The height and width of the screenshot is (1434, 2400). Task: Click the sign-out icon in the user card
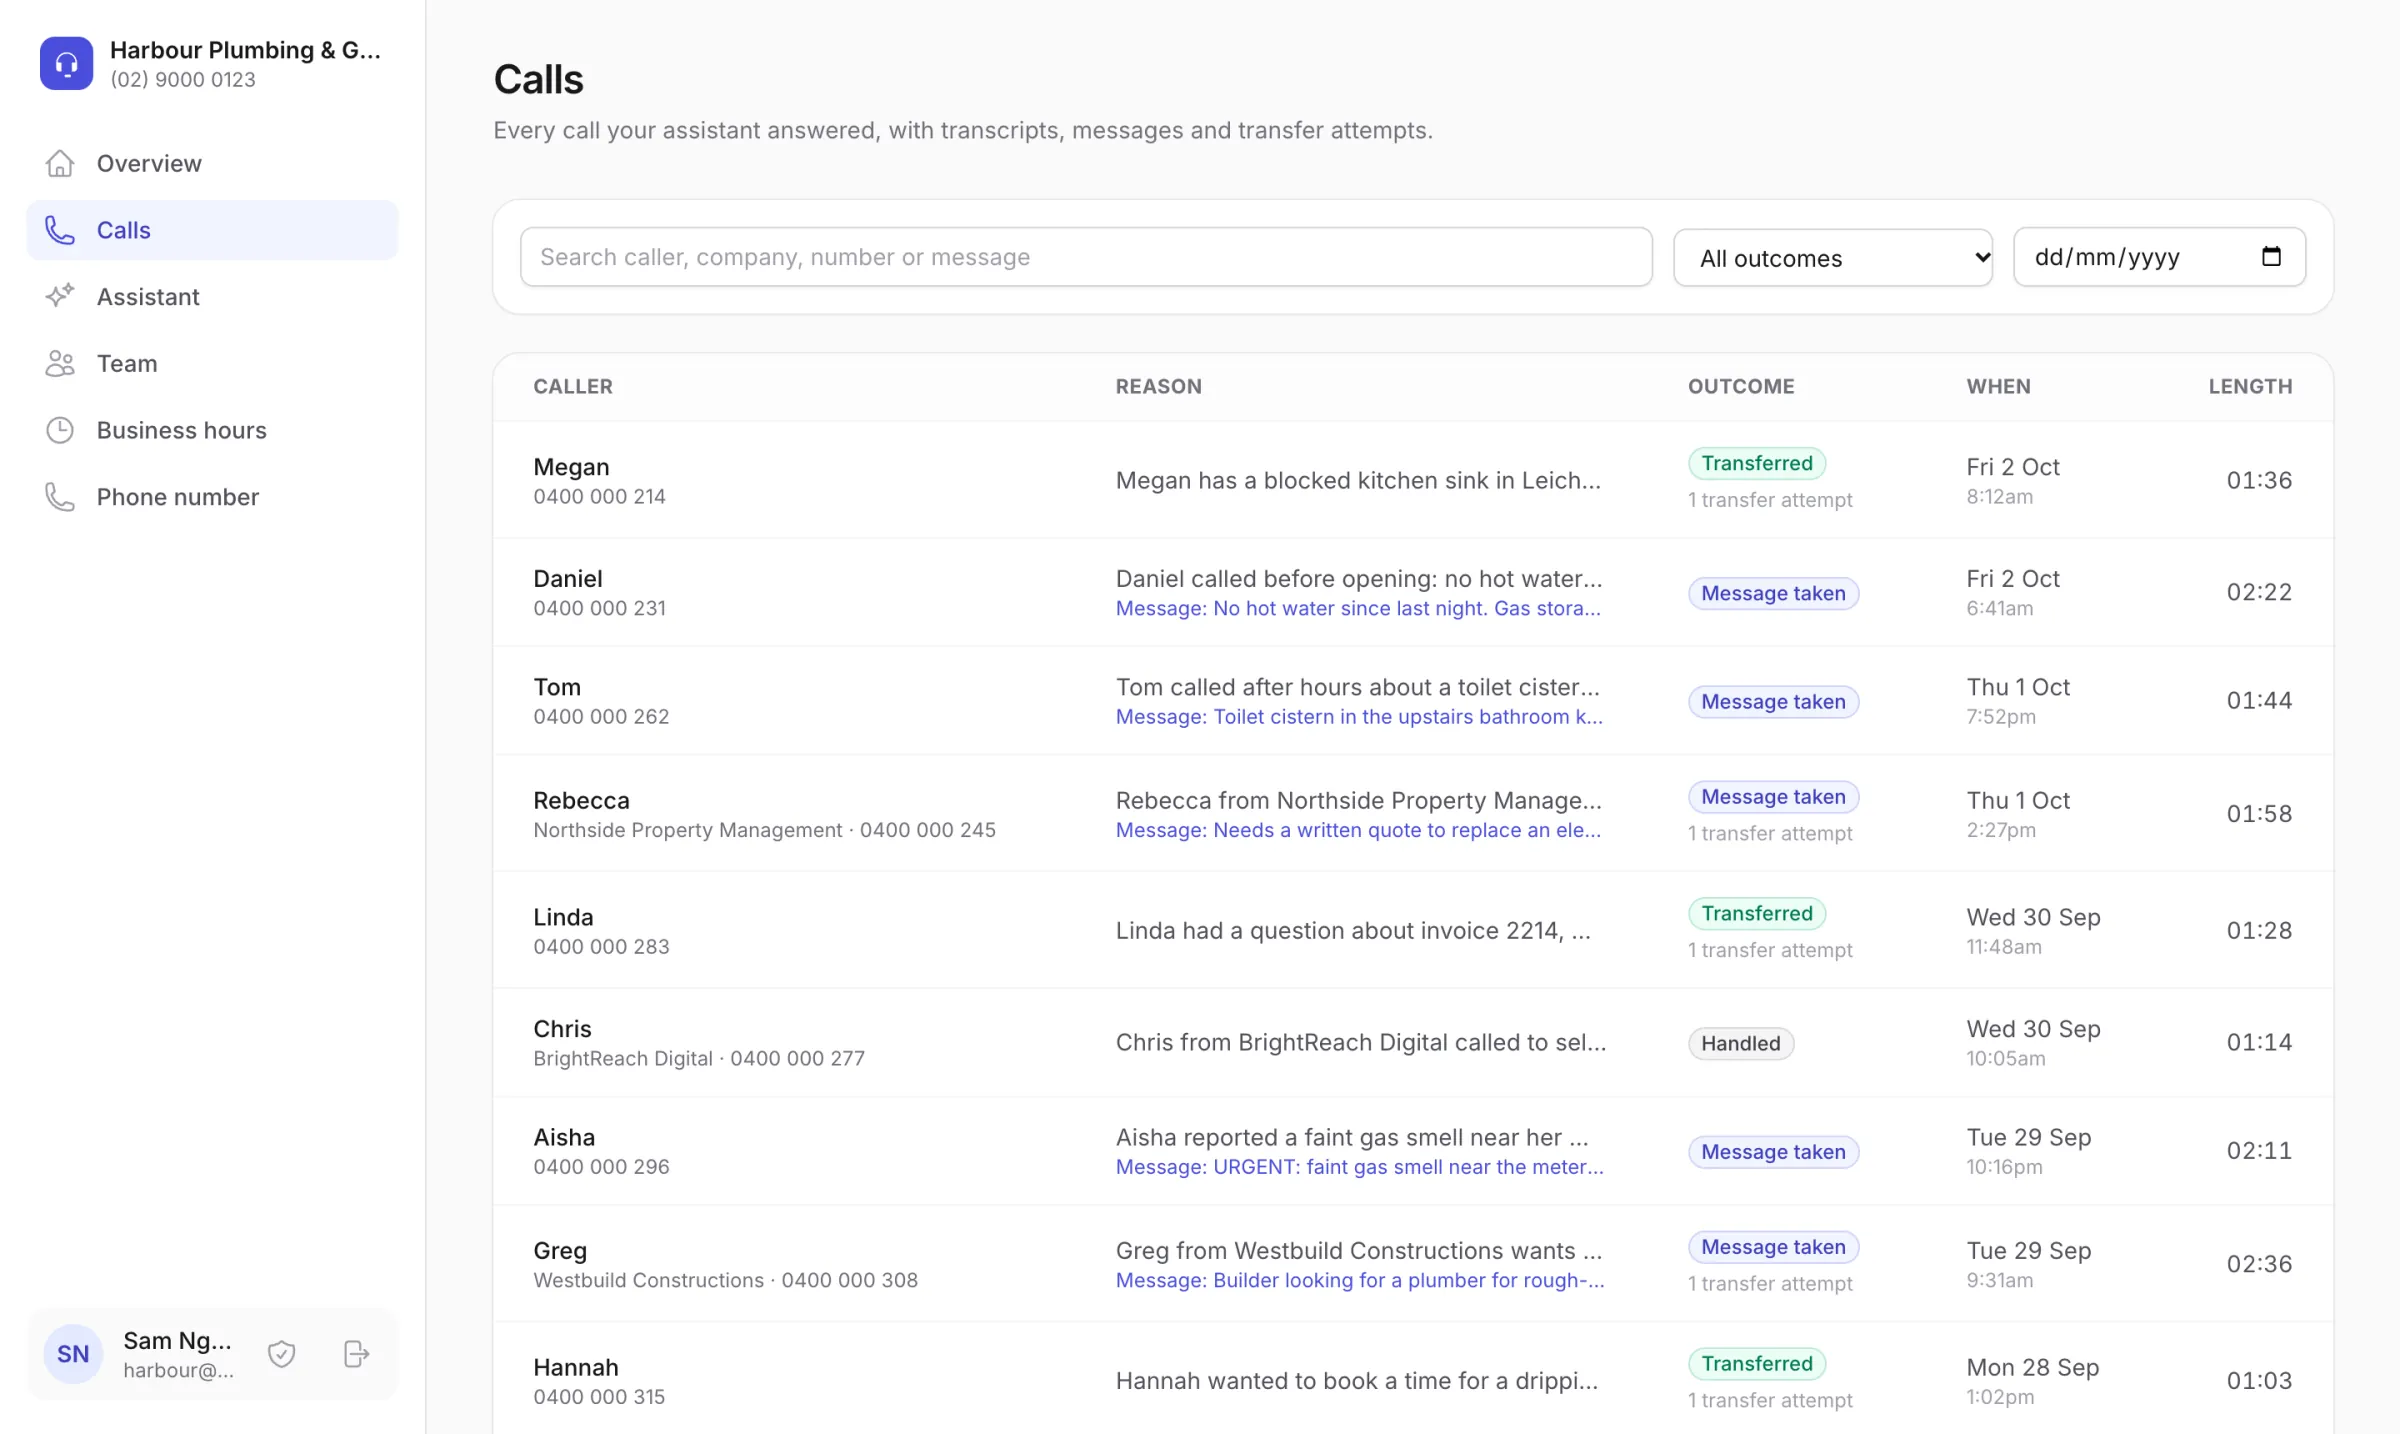coord(356,1354)
